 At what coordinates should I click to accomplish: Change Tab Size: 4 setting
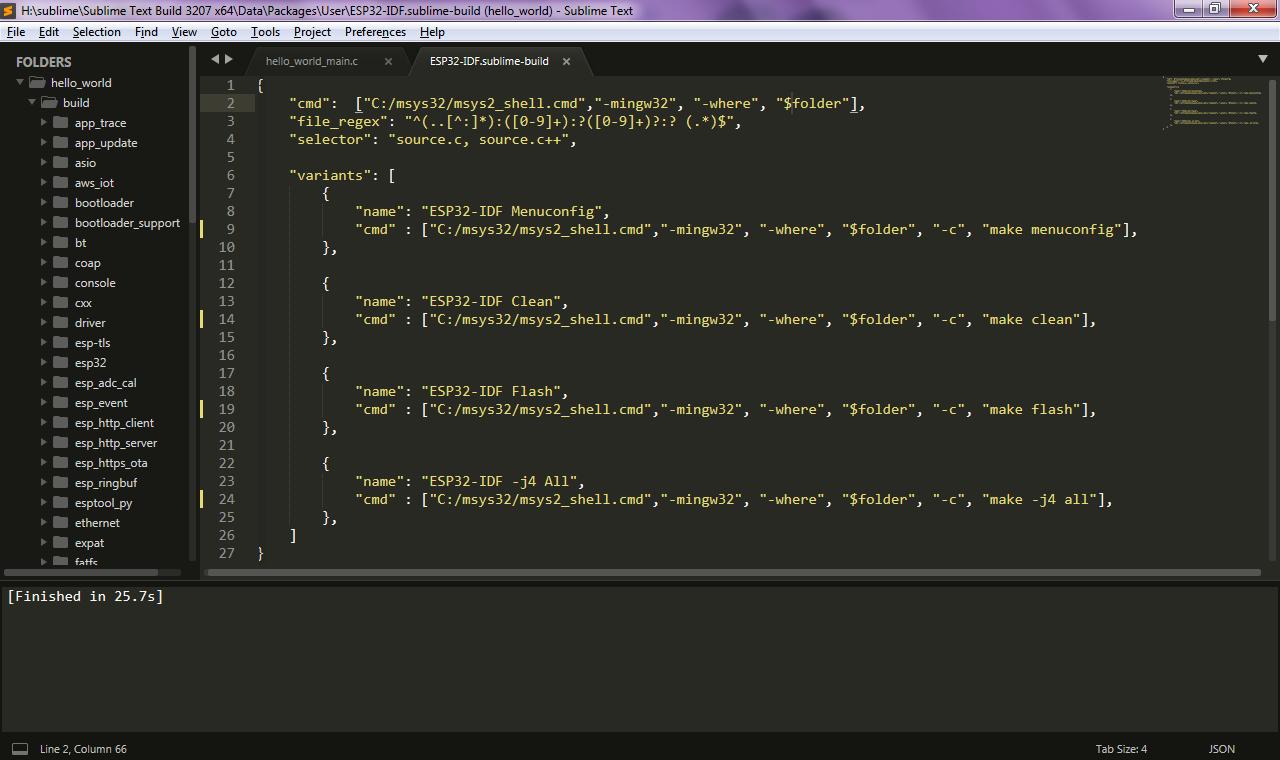tap(1121, 749)
